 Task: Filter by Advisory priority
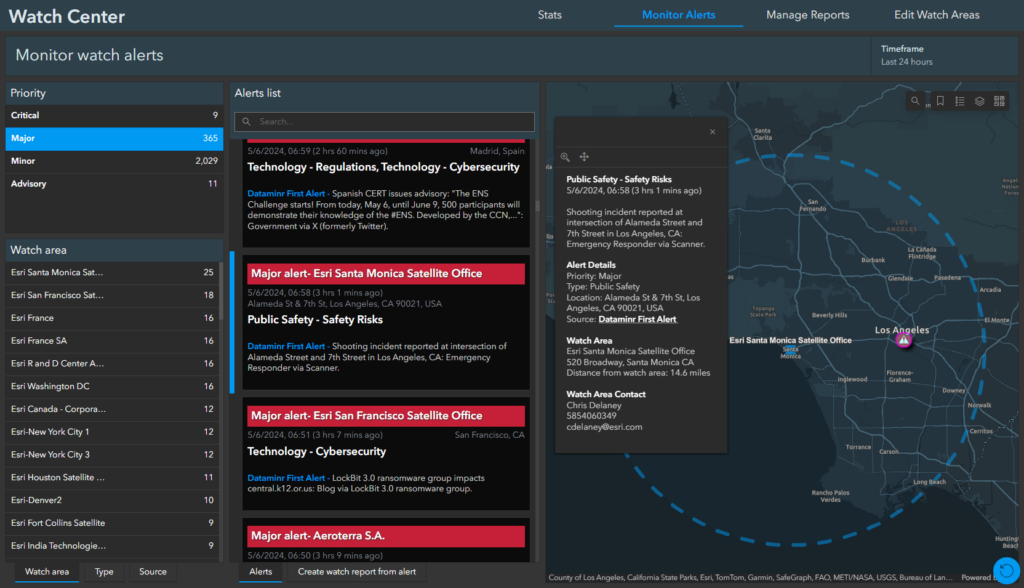[114, 184]
